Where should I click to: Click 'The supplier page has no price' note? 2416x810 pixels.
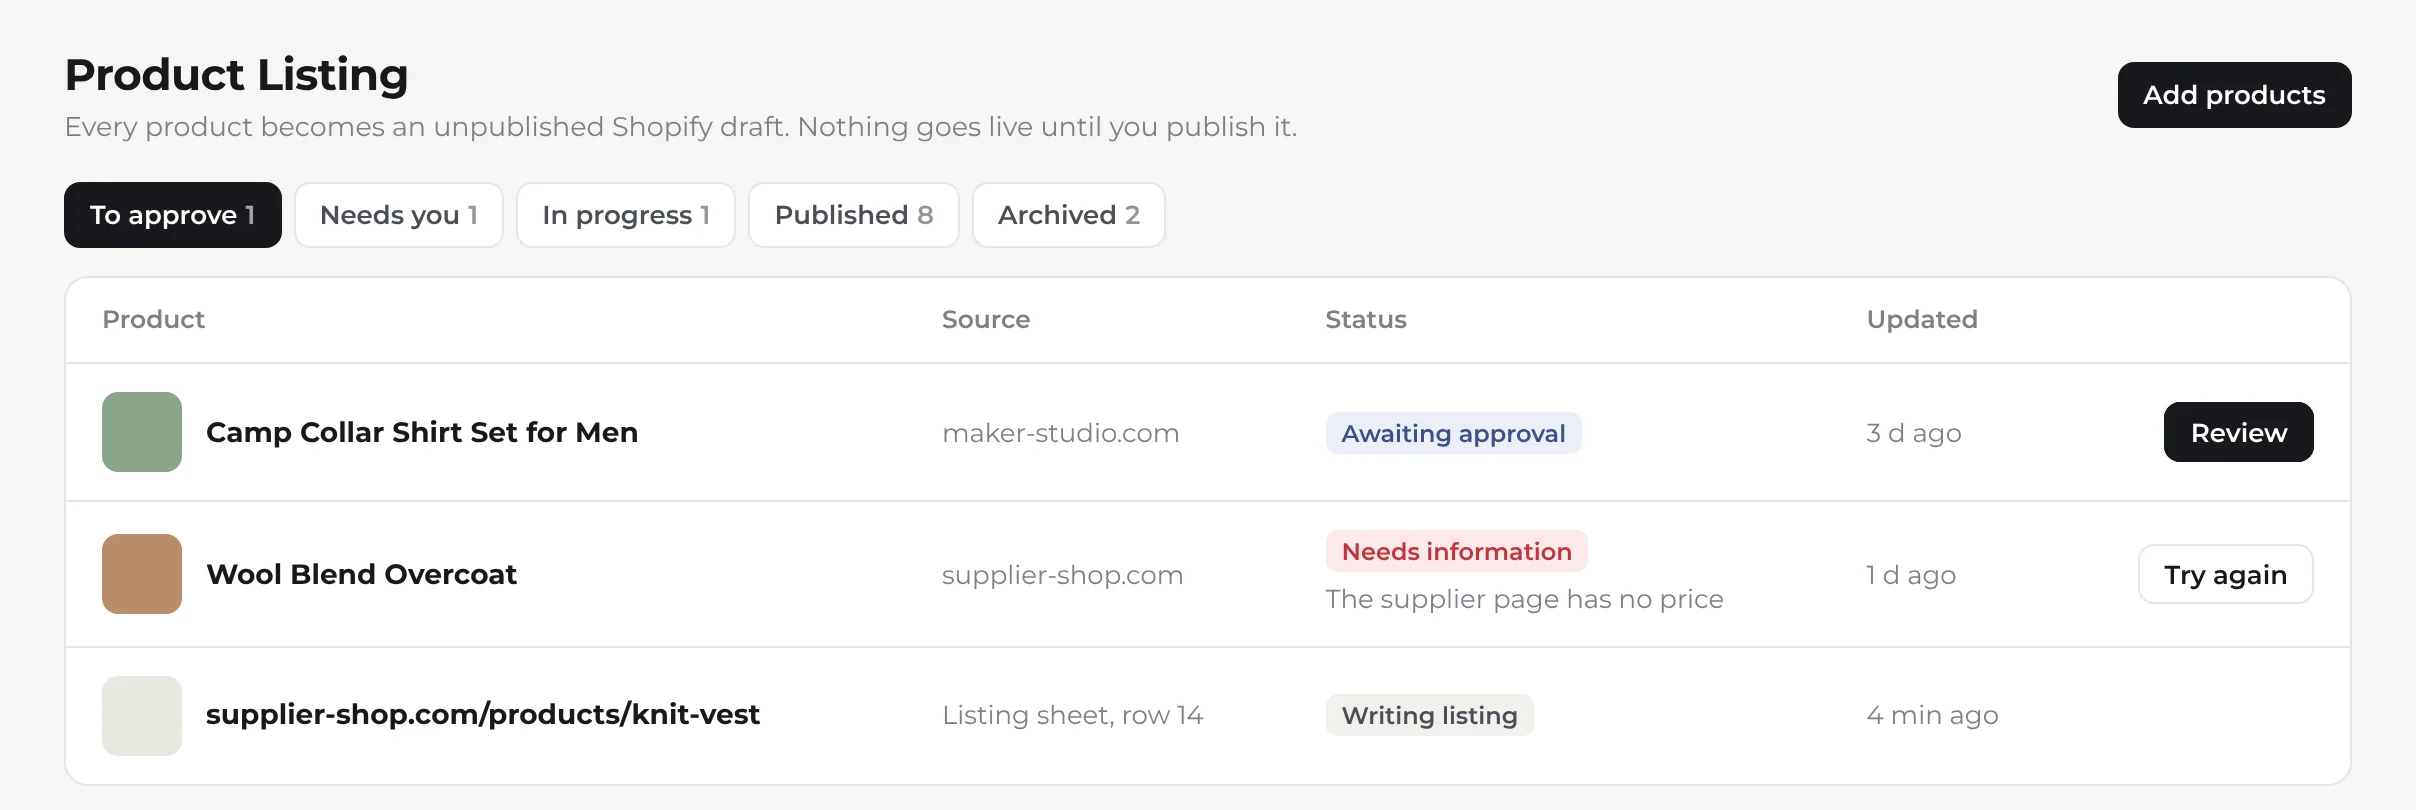(1525, 599)
